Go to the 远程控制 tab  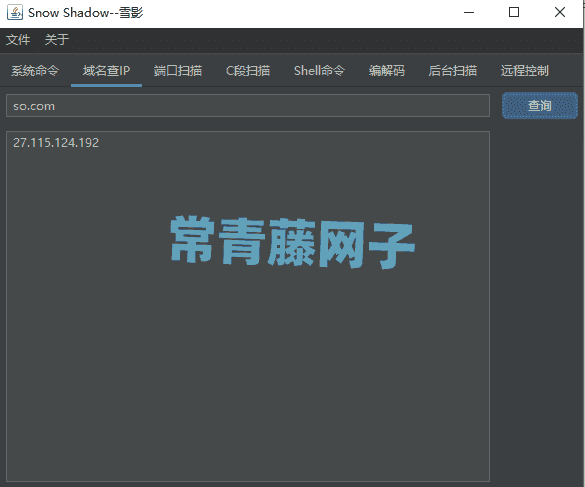pyautogui.click(x=525, y=71)
